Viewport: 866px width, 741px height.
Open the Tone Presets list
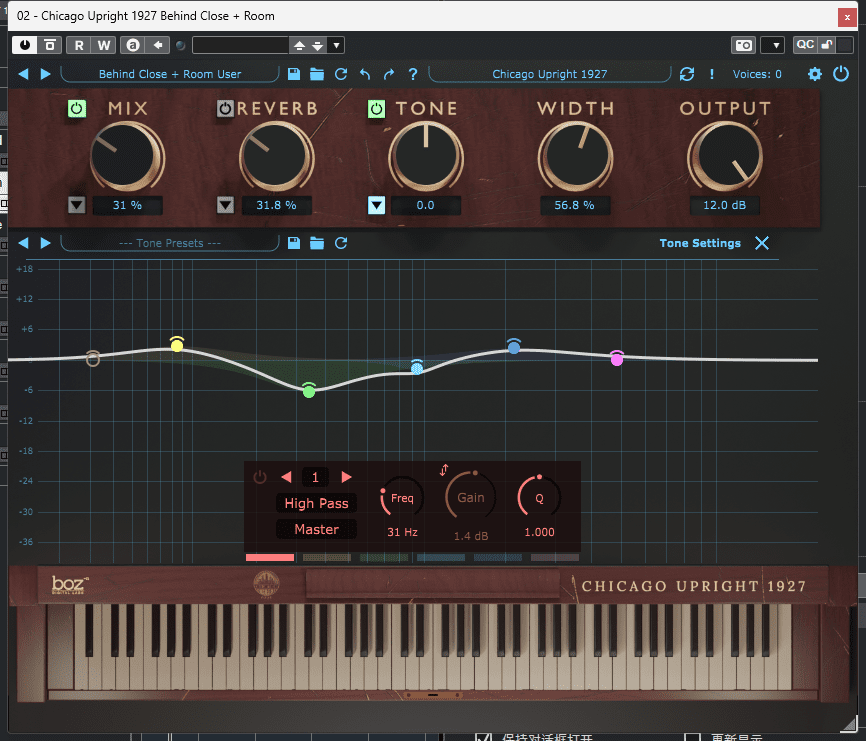click(170, 243)
